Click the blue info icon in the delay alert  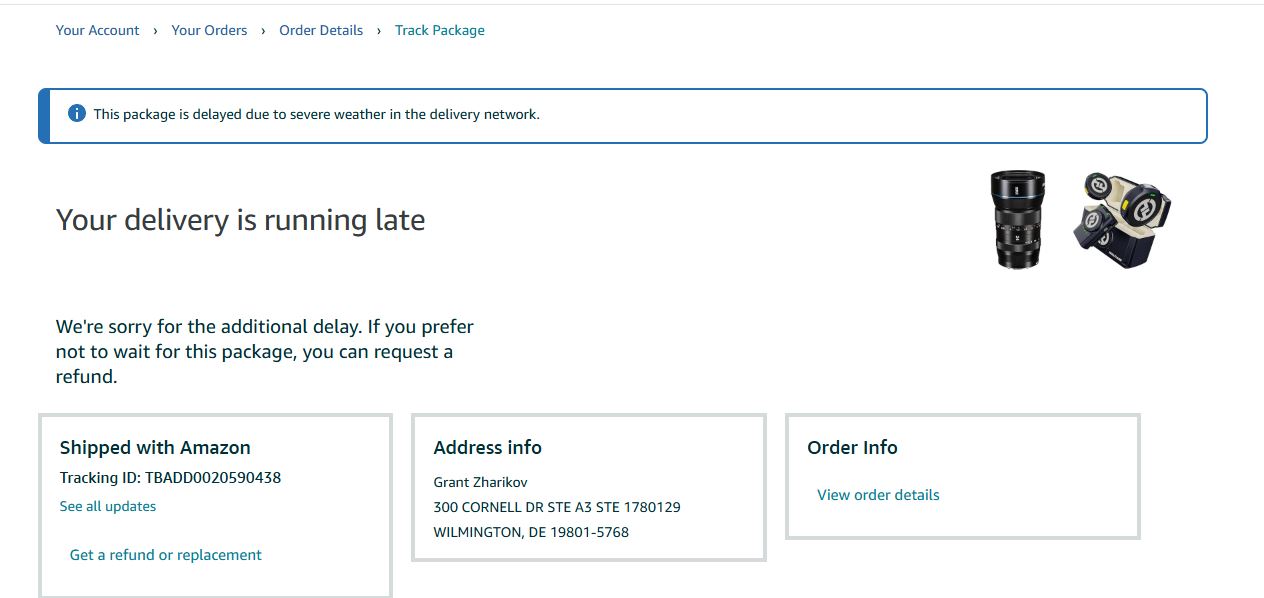click(x=77, y=113)
